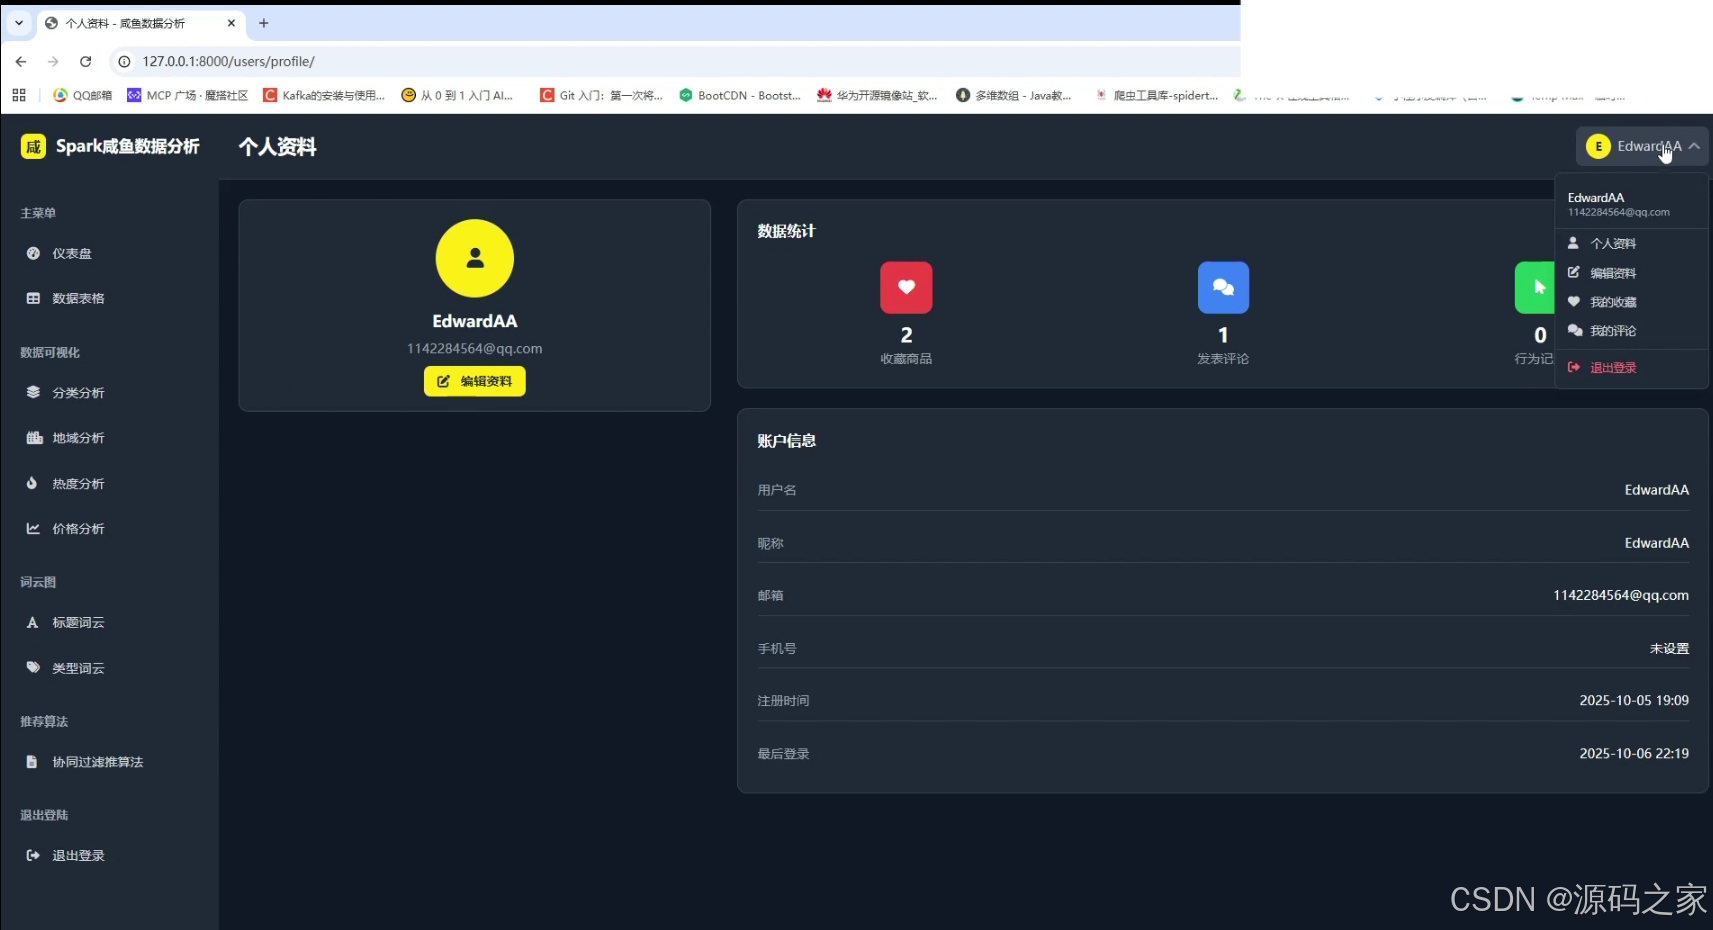Click the 发表评论 count 1
Screen dimensions: 1713x930
(x=1223, y=335)
